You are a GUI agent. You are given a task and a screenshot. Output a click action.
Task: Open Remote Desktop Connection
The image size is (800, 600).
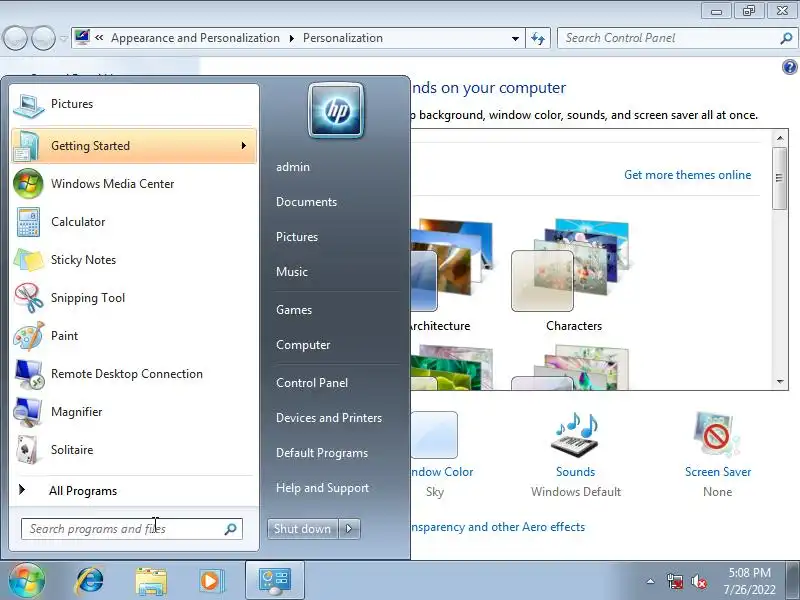tap(134, 374)
